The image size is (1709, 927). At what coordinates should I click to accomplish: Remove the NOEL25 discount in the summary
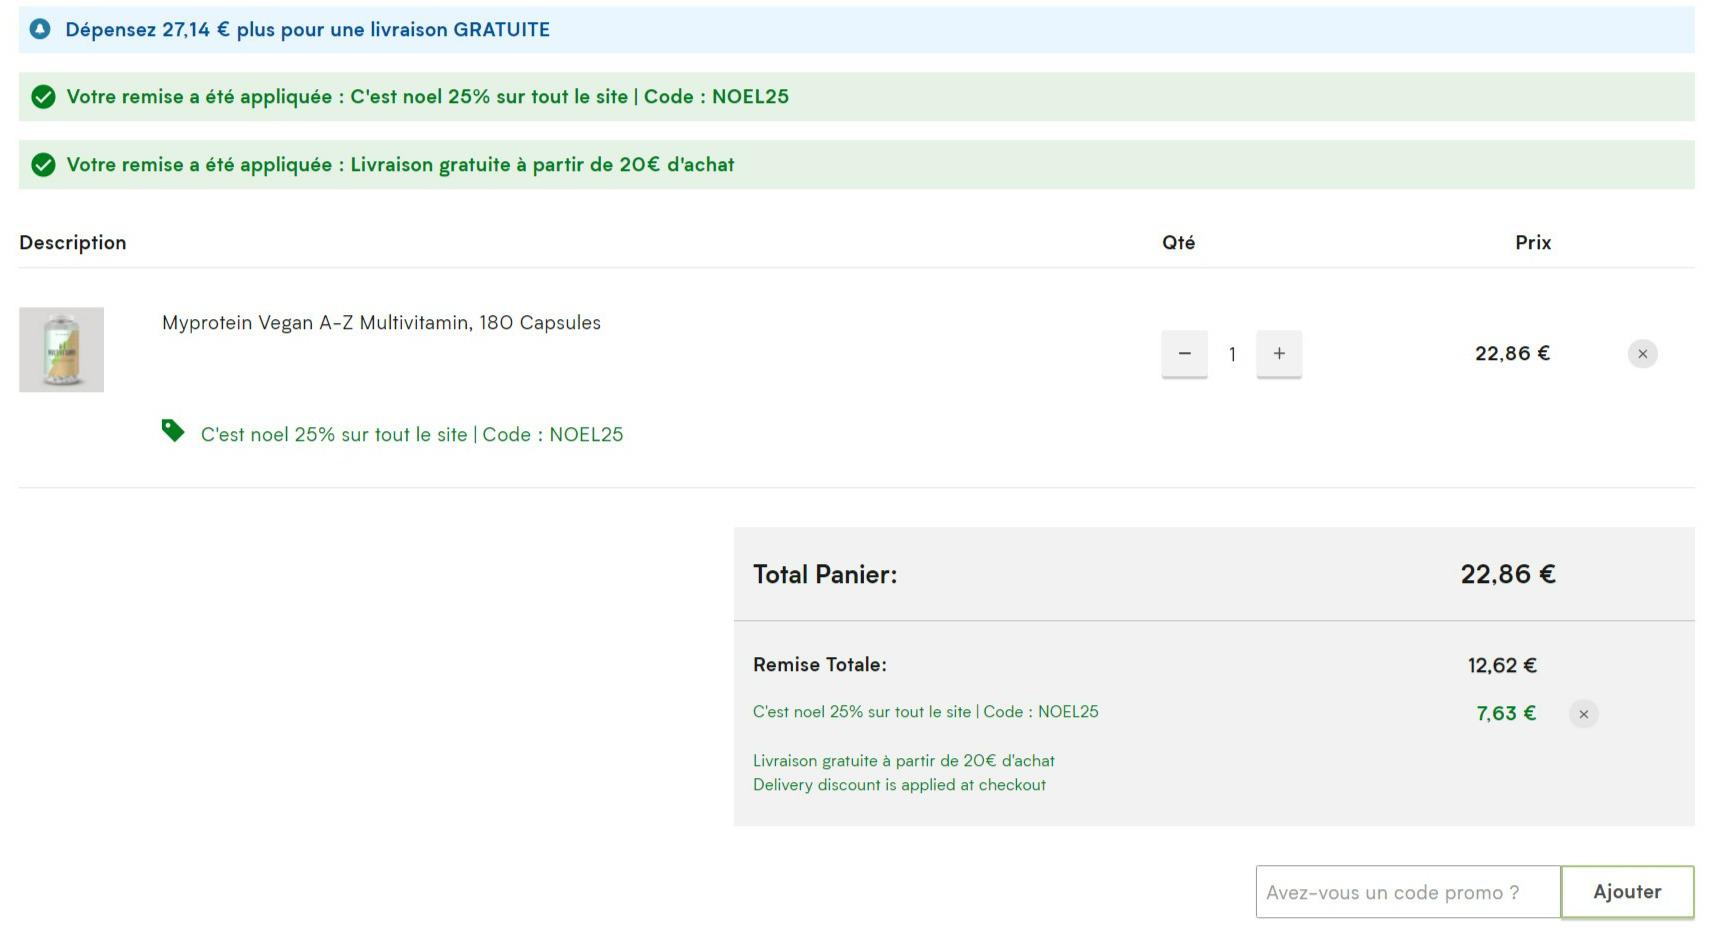click(1583, 714)
